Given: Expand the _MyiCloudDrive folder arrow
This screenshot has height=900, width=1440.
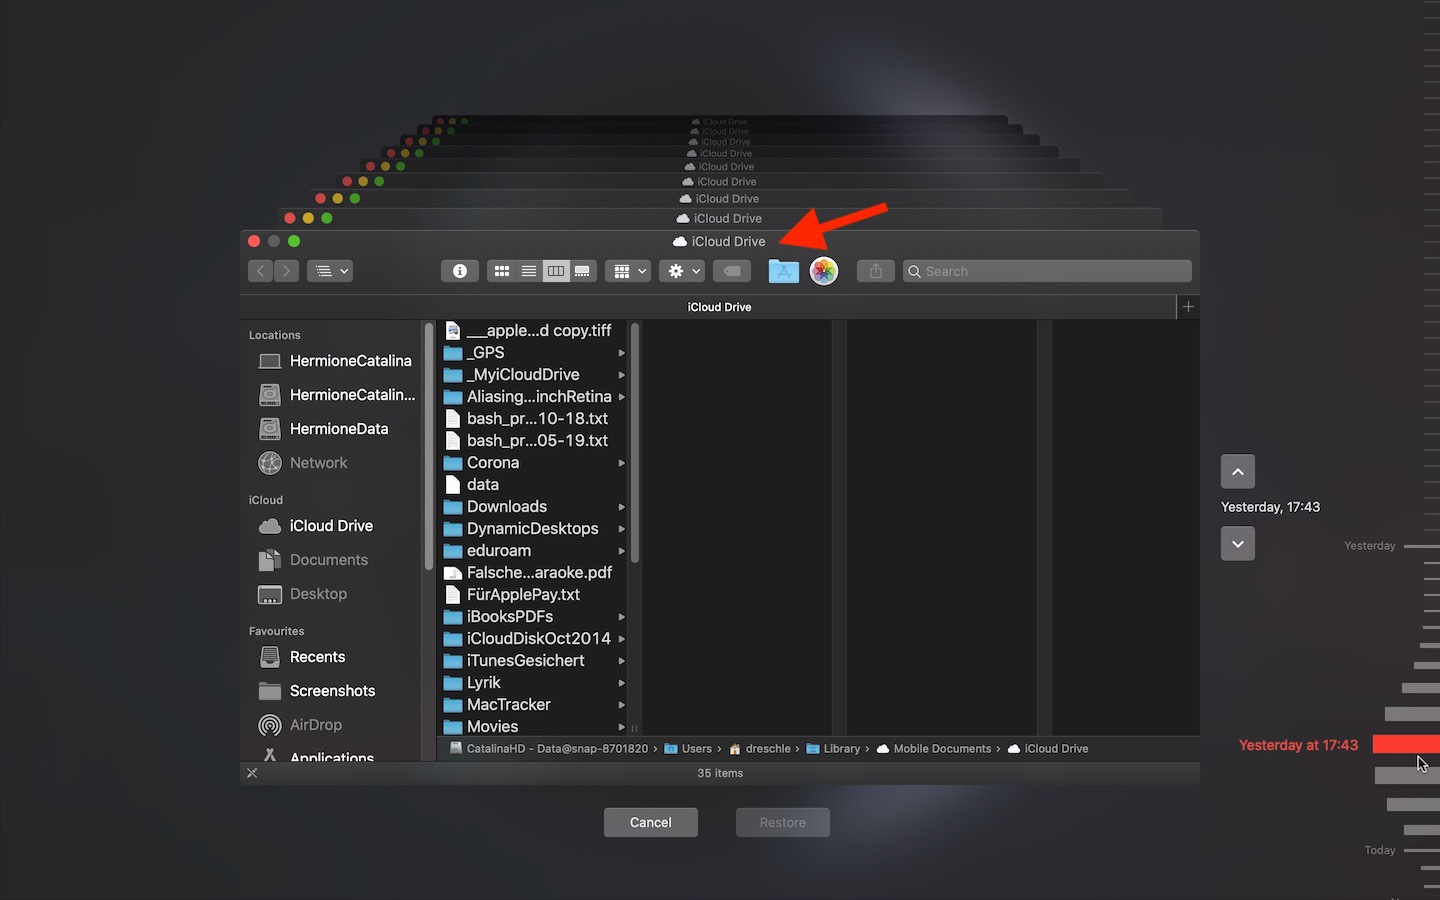Looking at the screenshot, I should pos(621,375).
